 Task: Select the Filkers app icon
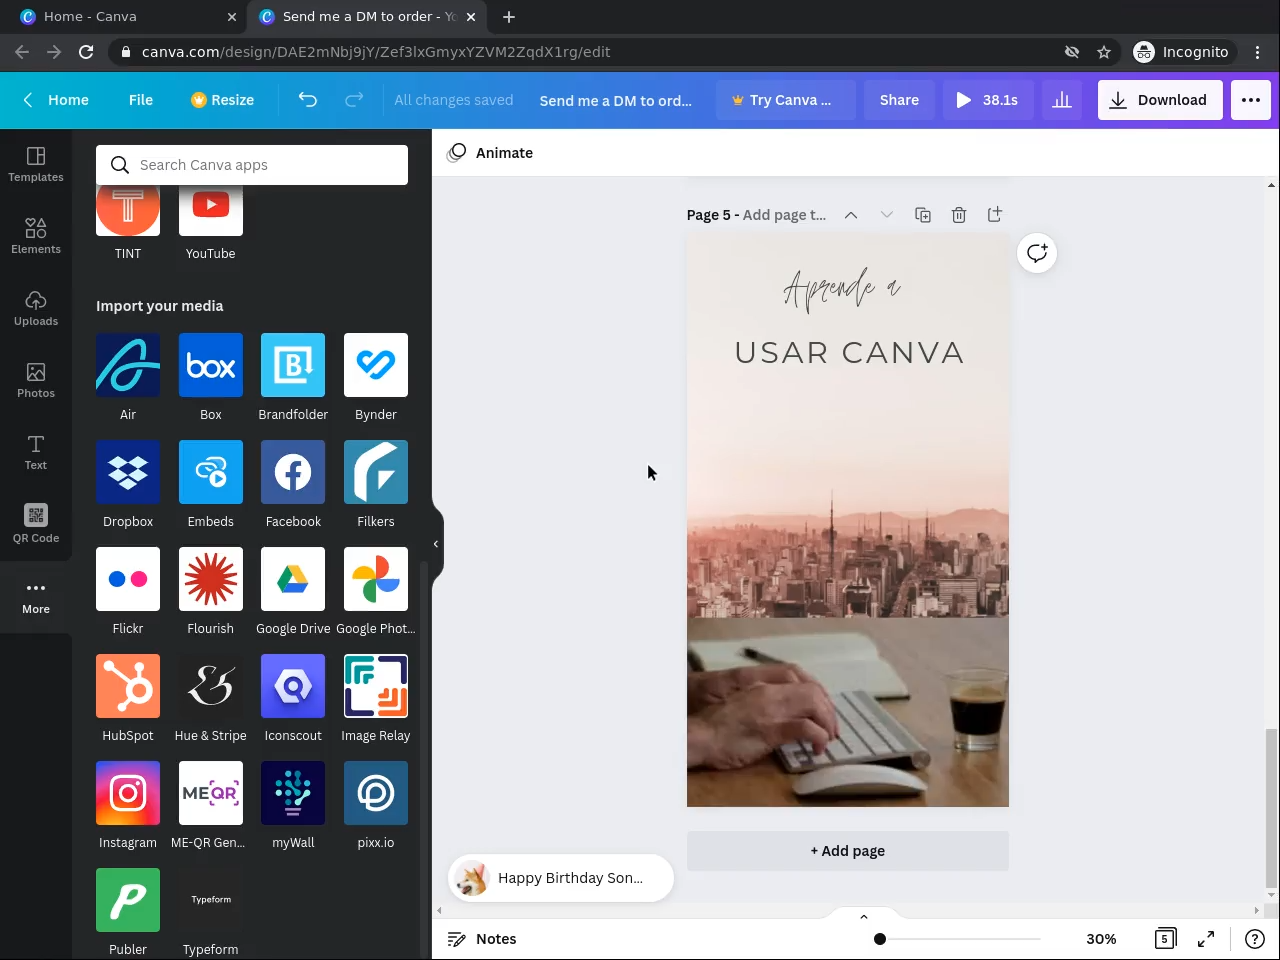coord(376,472)
